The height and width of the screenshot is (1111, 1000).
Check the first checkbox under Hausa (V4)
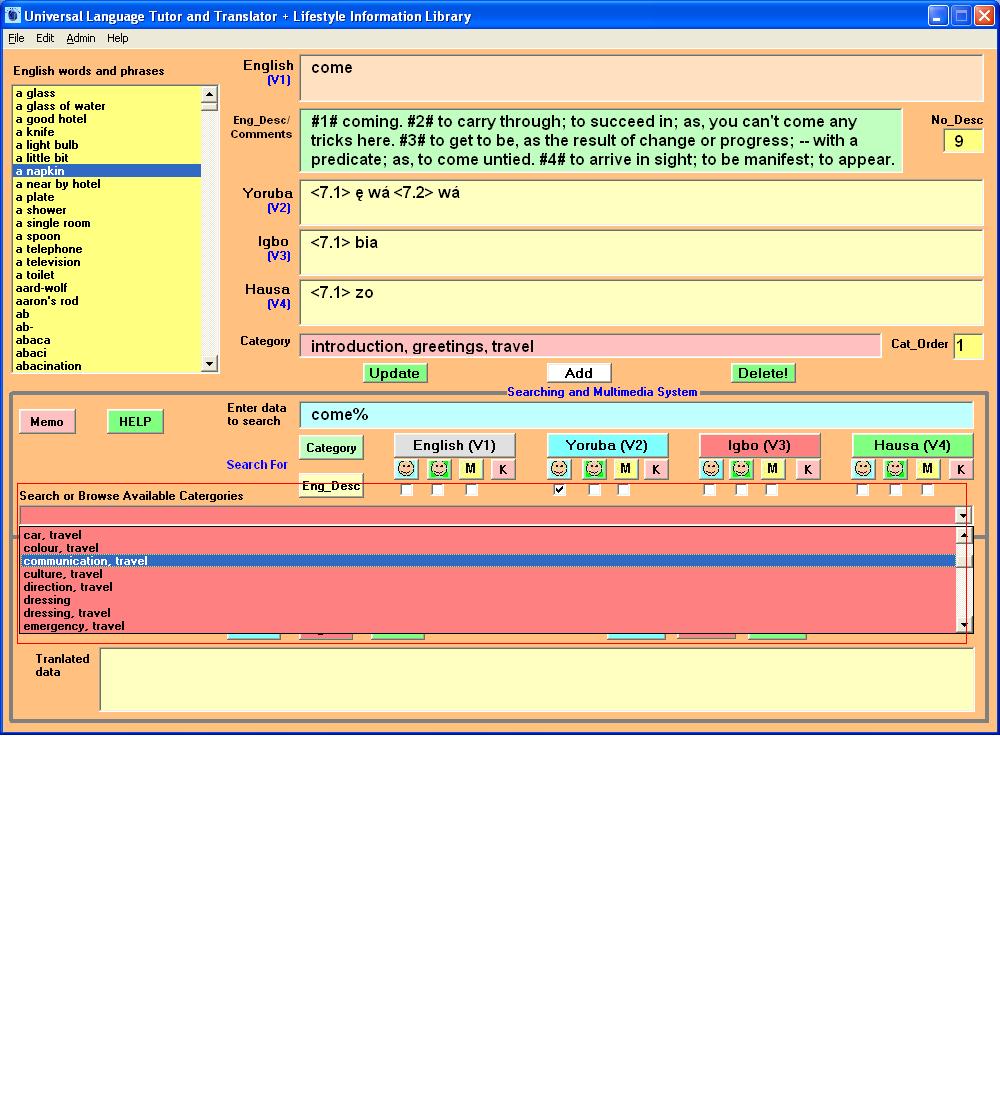pyautogui.click(x=863, y=490)
